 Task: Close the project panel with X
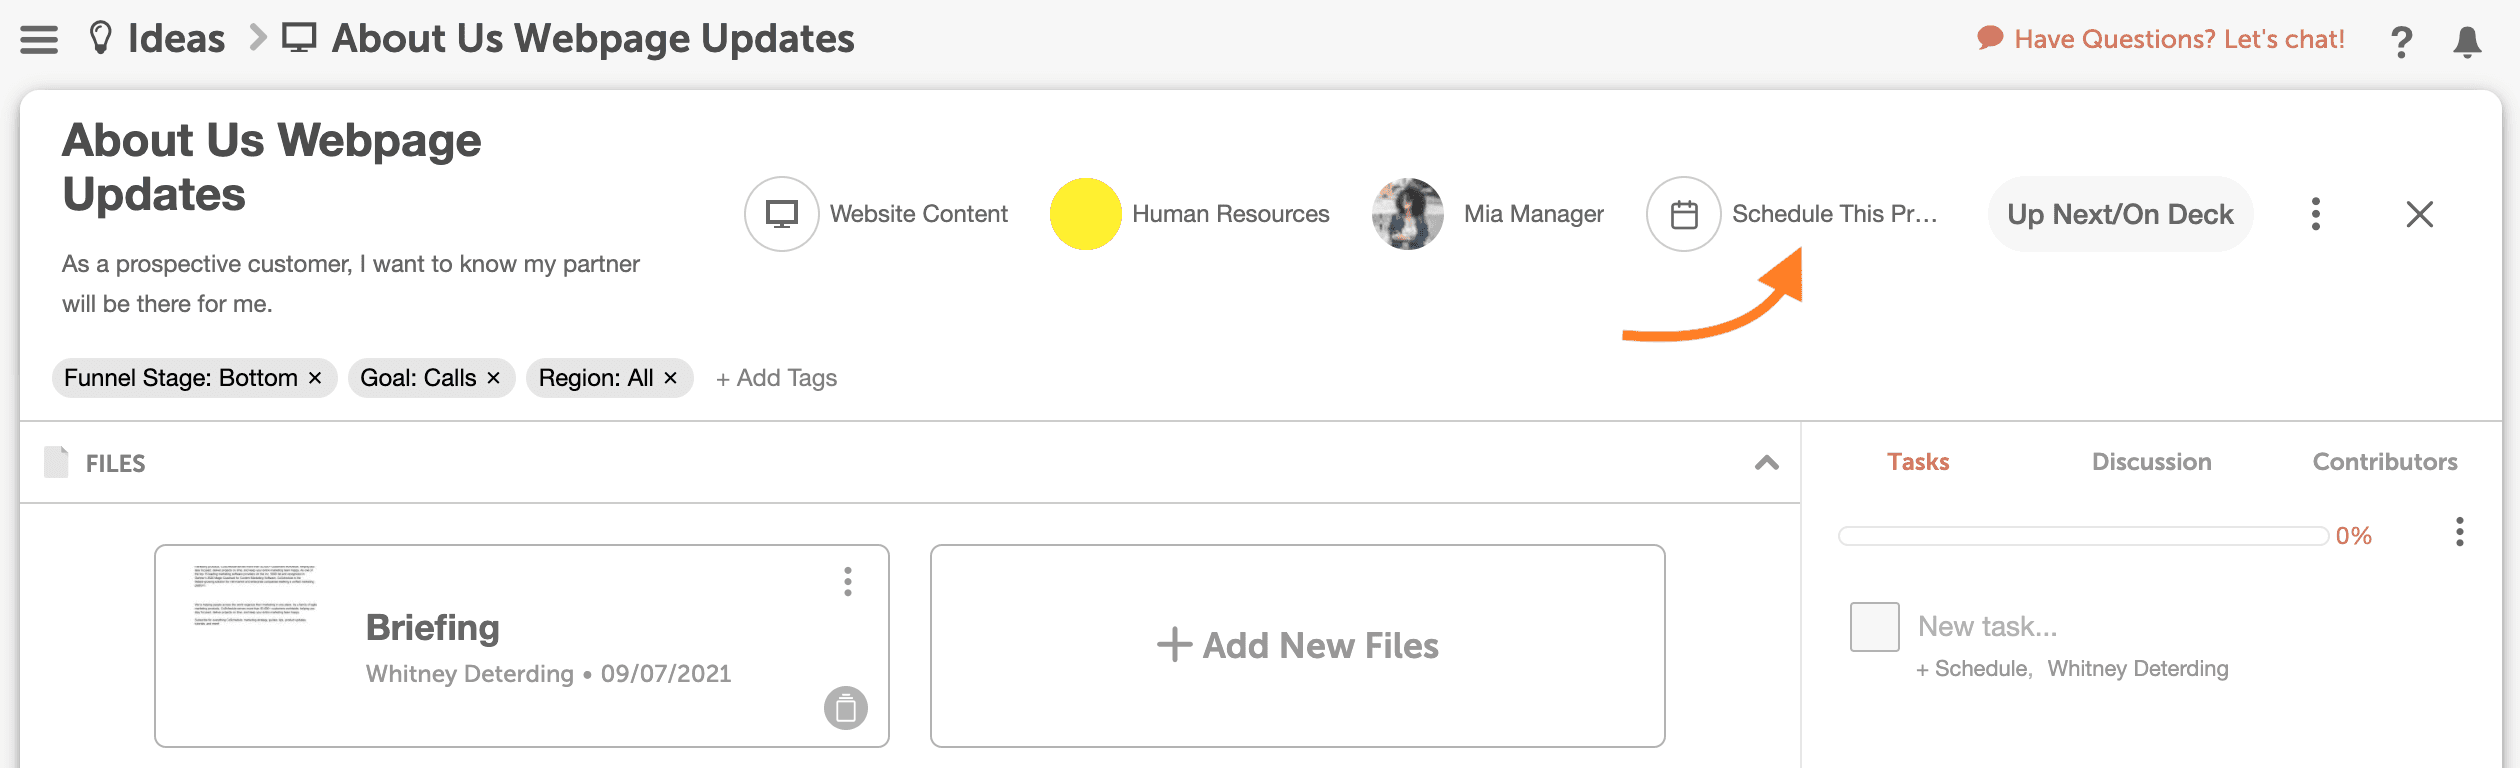pos(2419,214)
